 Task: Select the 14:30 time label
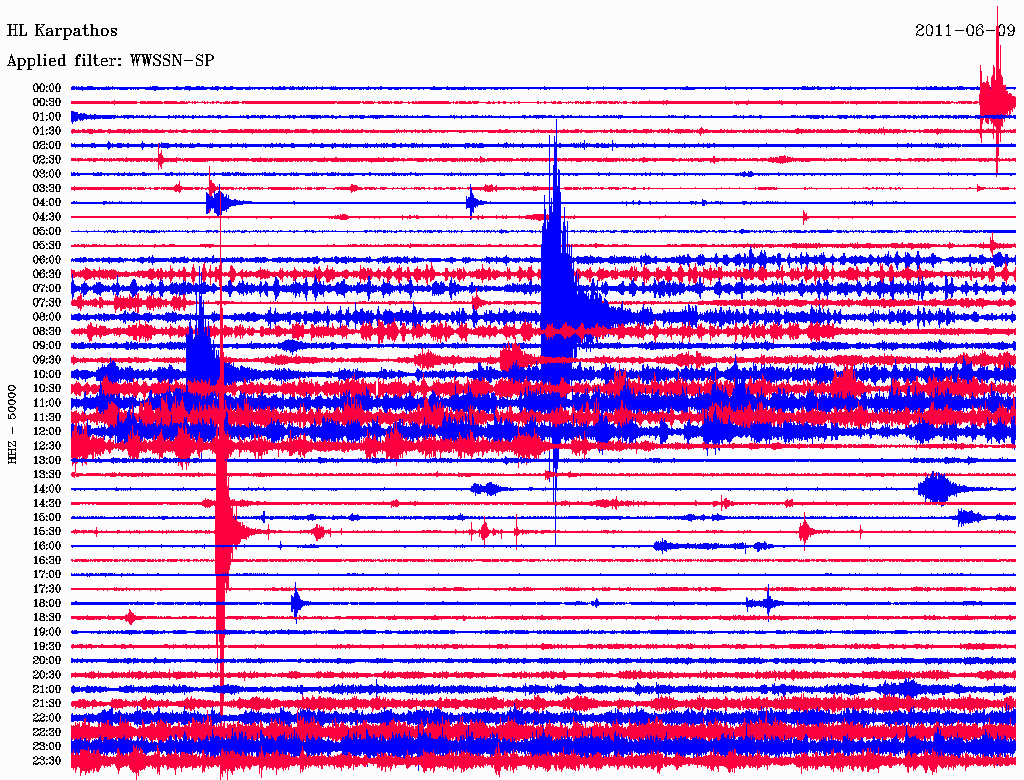pos(46,503)
